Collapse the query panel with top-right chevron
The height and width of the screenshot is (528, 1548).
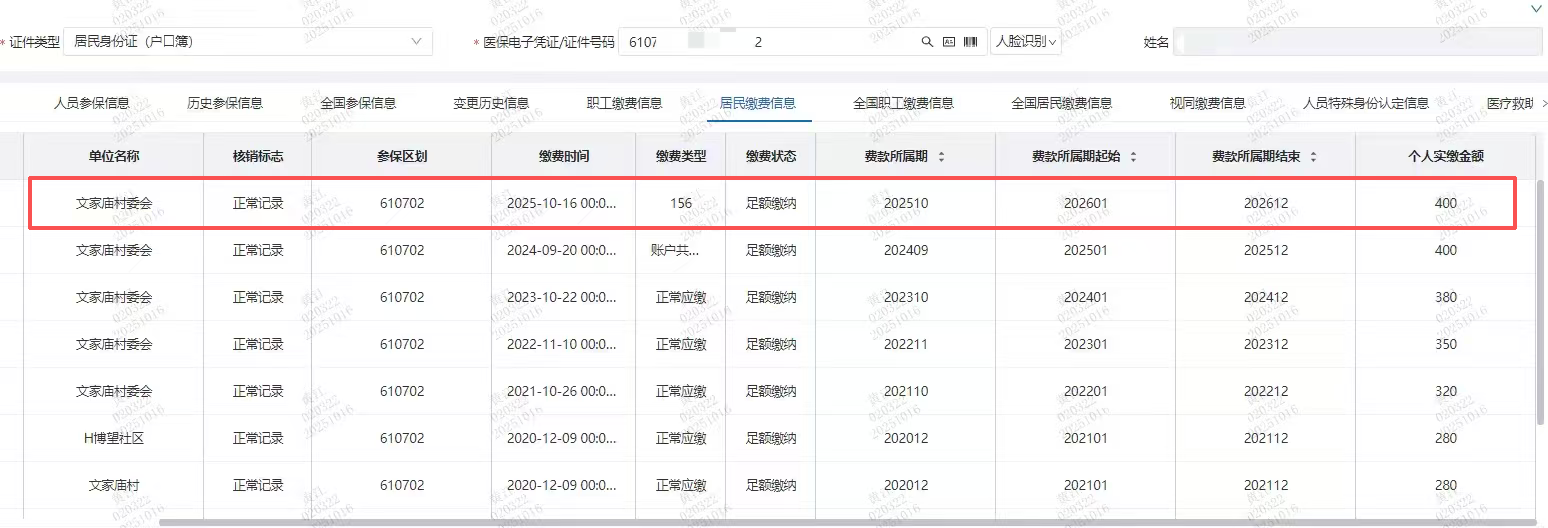(1536, 8)
